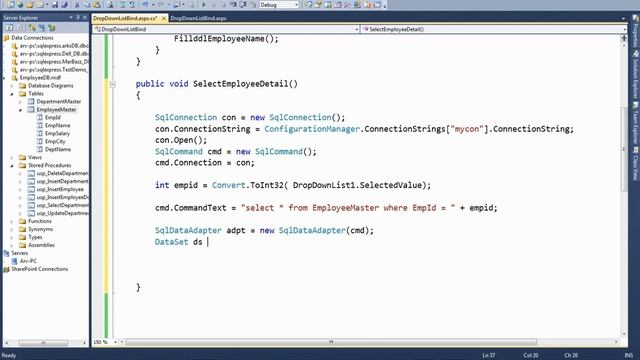Open the SelectEmployeeDetail member dropdown
This screenshot has height=360, width=640.
pyautogui.click(x=624, y=29)
